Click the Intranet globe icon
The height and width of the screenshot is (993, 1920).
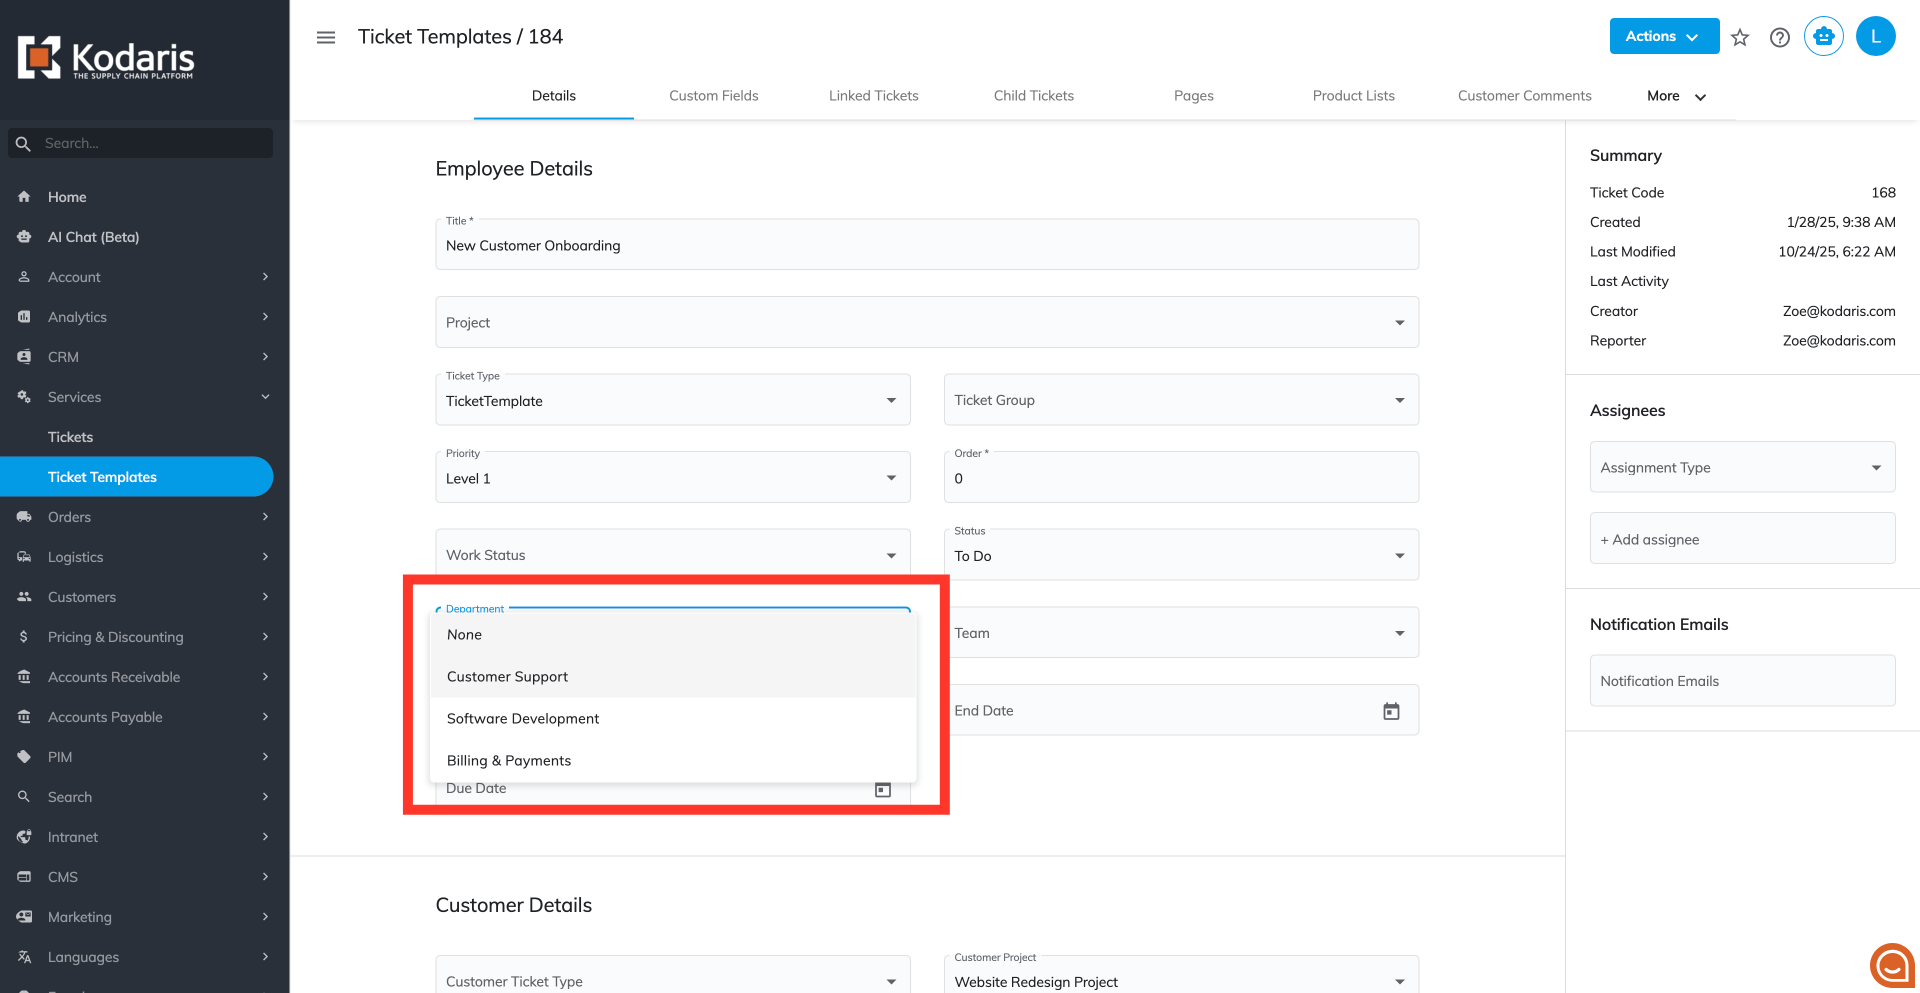click(24, 837)
